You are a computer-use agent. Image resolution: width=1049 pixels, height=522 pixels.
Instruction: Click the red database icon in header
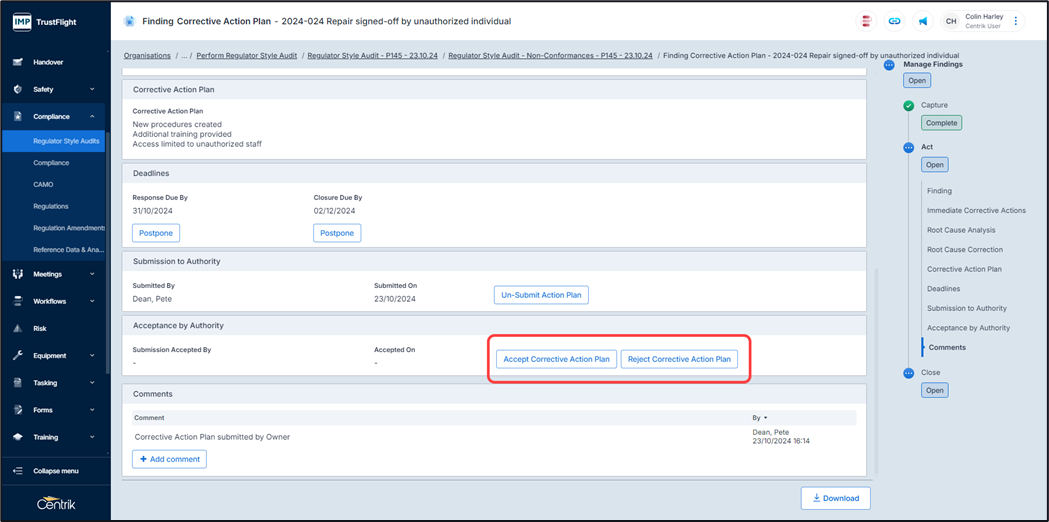point(866,21)
